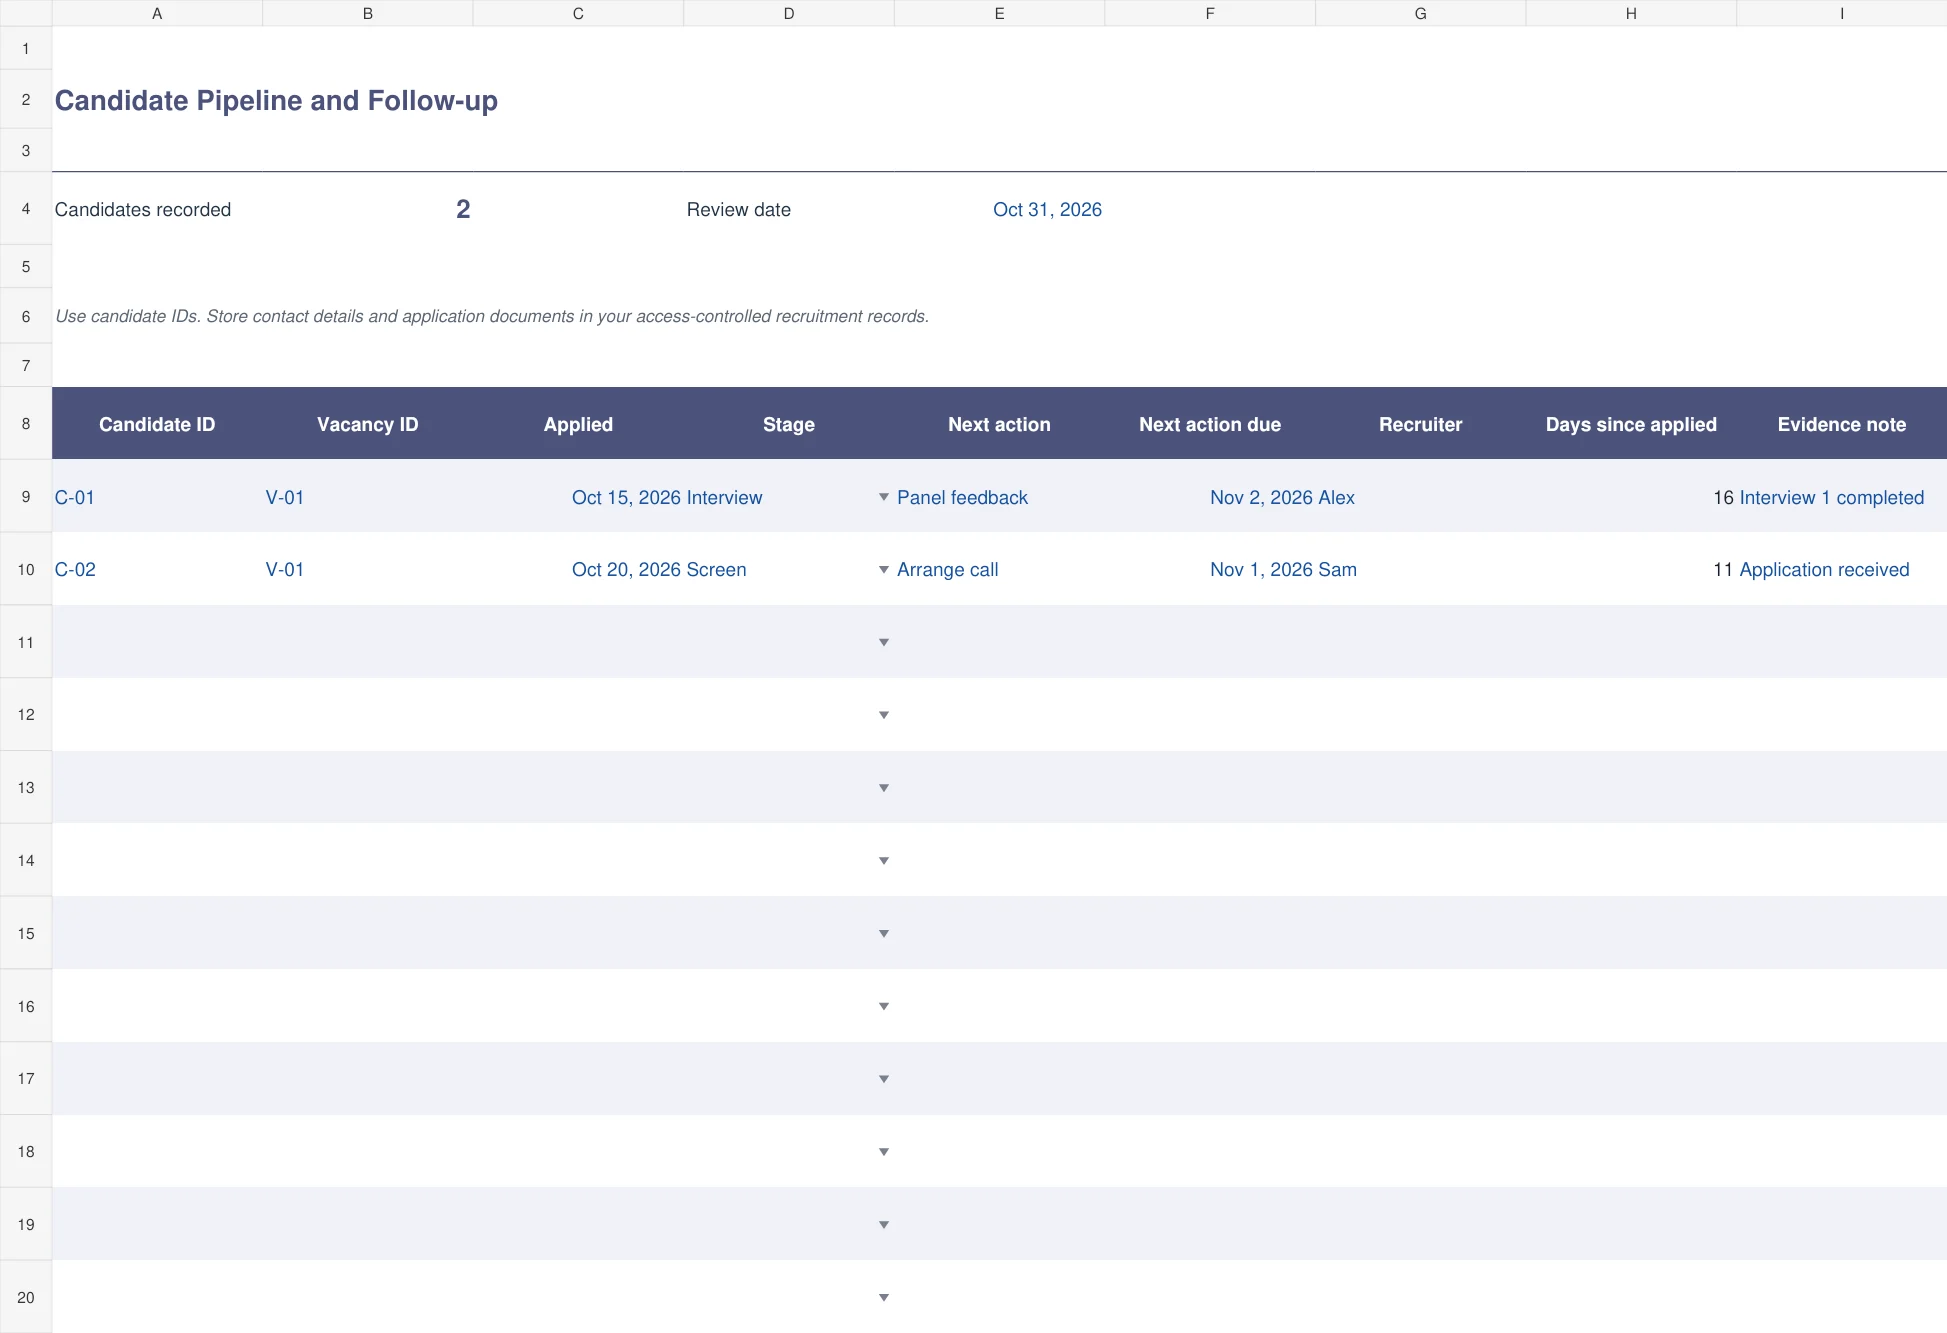Click the 'Evidence note' column heading

click(x=1842, y=424)
